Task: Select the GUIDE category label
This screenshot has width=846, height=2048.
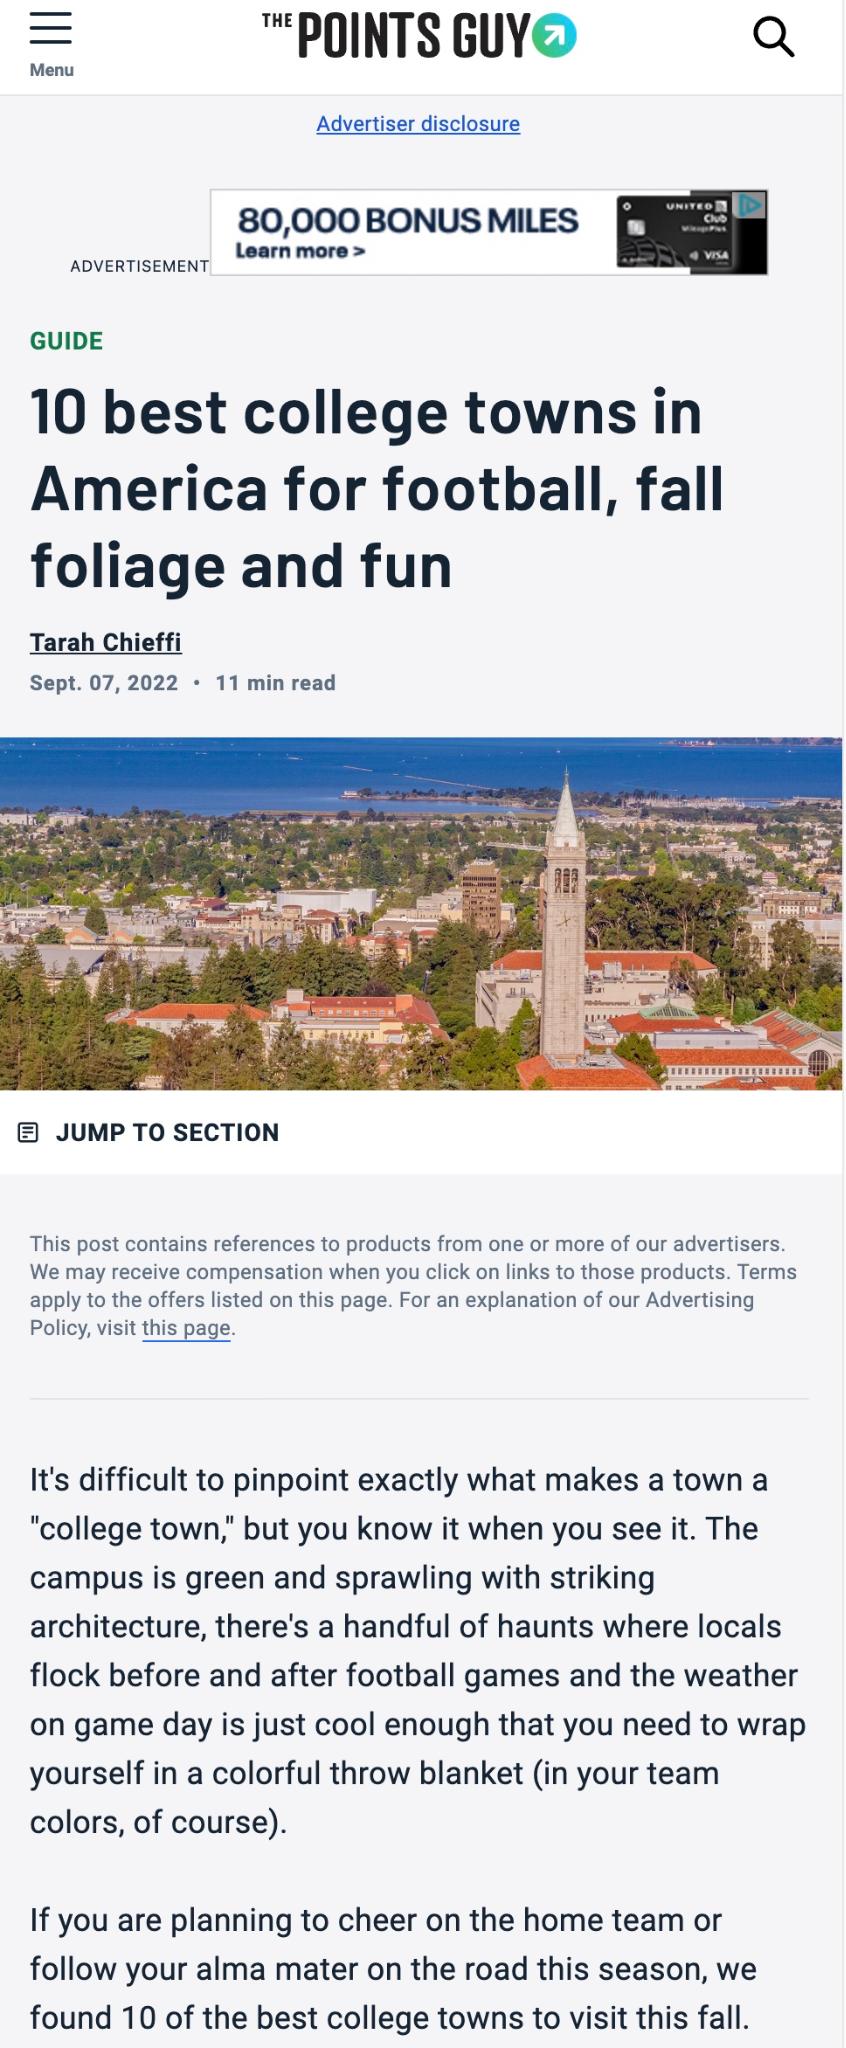Action: (66, 341)
